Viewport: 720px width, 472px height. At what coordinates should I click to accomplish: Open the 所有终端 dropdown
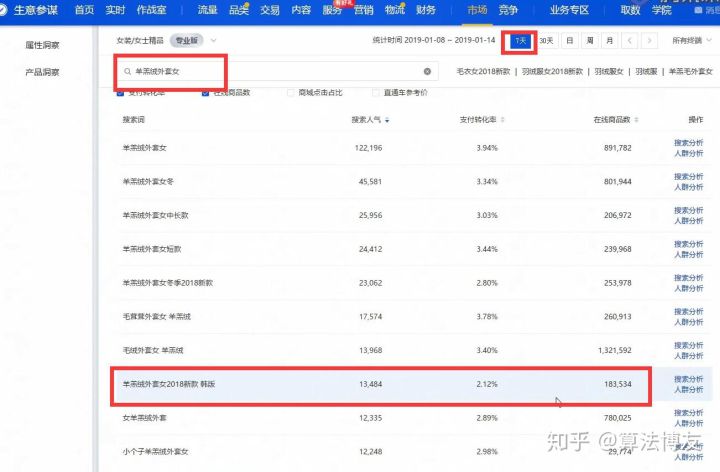coord(692,40)
